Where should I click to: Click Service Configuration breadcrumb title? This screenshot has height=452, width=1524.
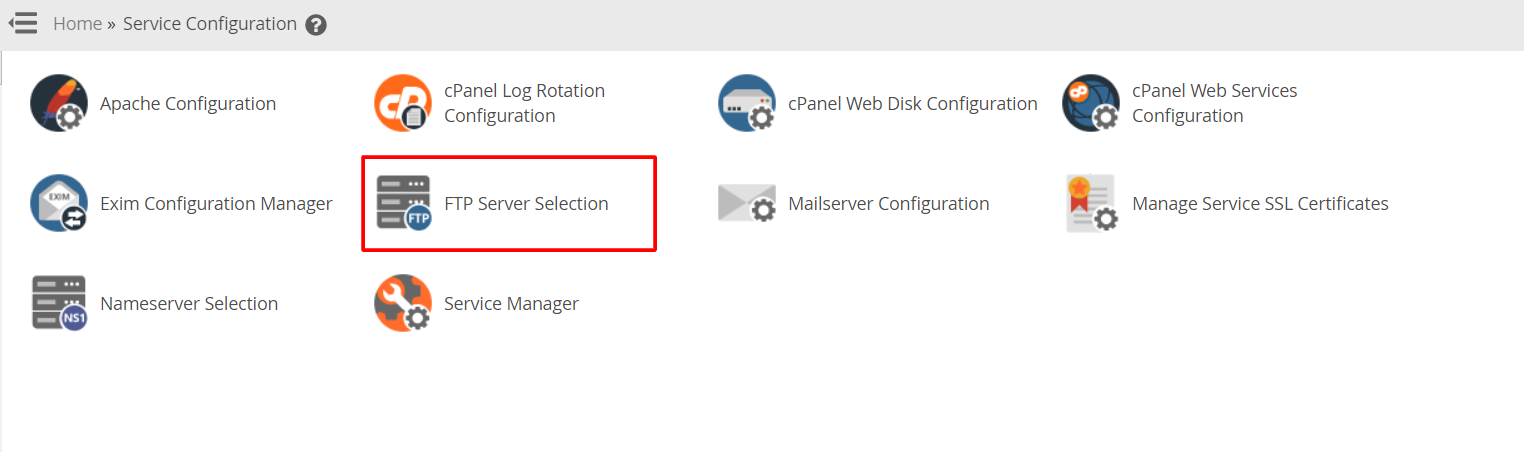209,24
